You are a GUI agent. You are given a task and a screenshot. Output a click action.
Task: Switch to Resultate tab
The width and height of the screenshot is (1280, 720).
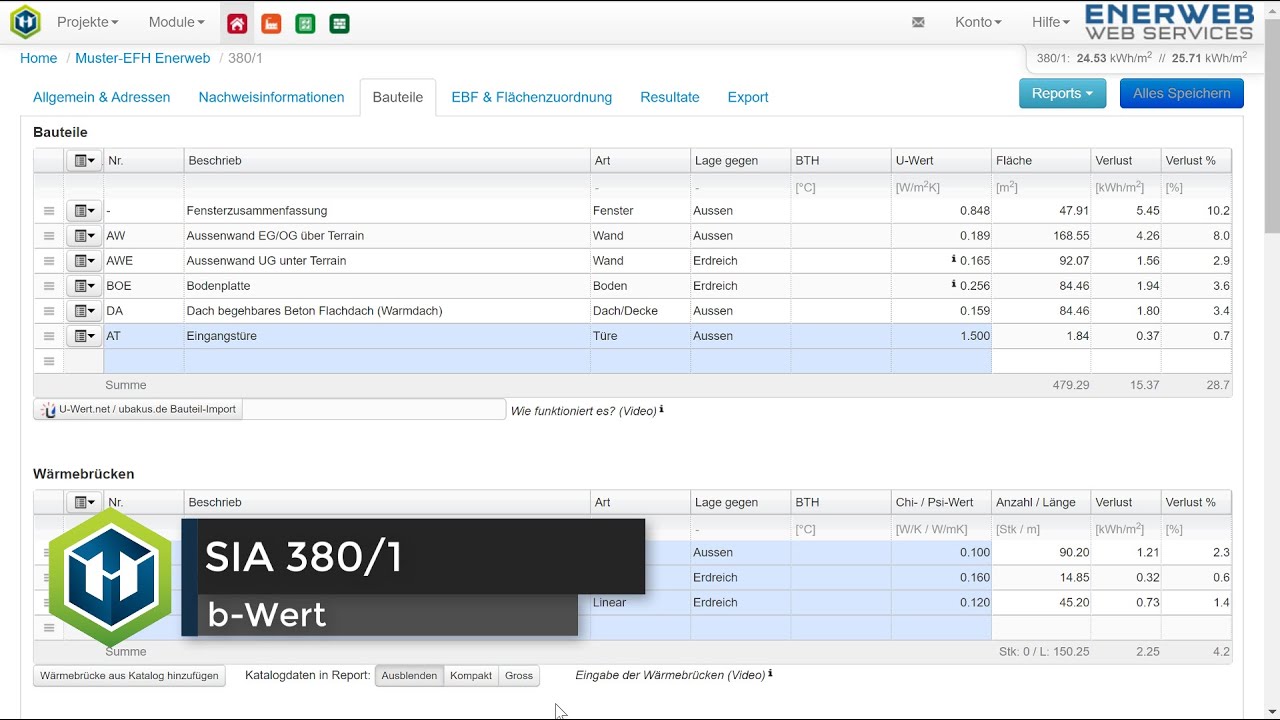tap(670, 97)
